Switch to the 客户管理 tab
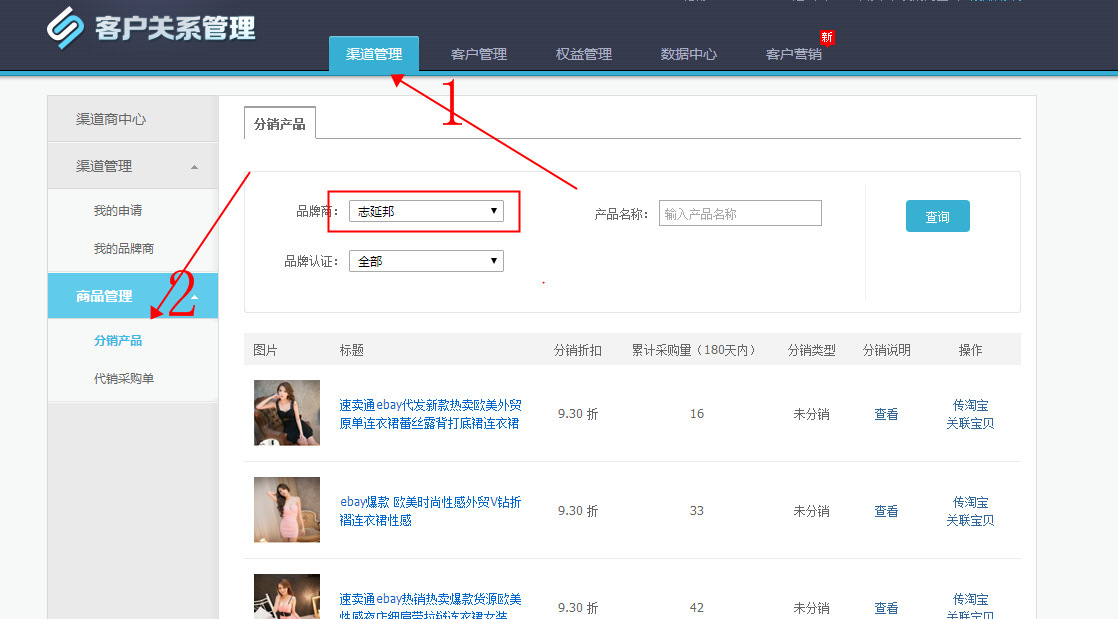The image size is (1118, 619). 479,54
